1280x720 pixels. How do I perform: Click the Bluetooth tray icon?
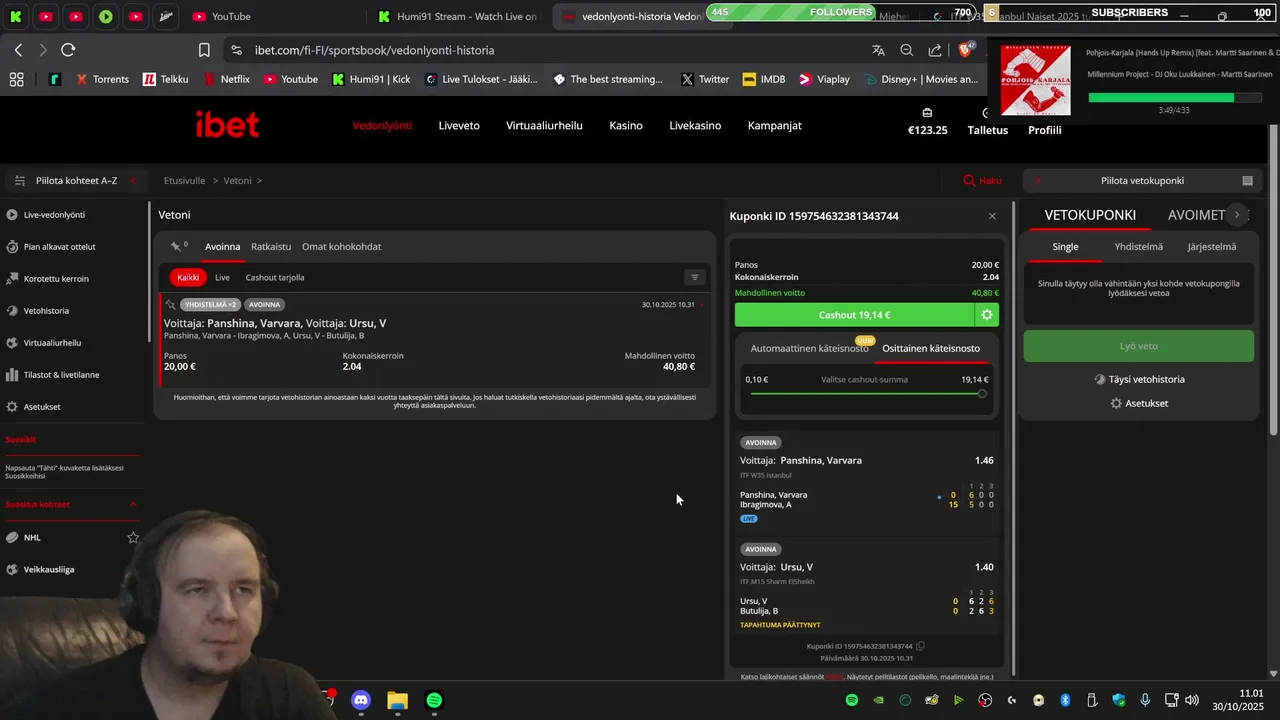click(1065, 700)
